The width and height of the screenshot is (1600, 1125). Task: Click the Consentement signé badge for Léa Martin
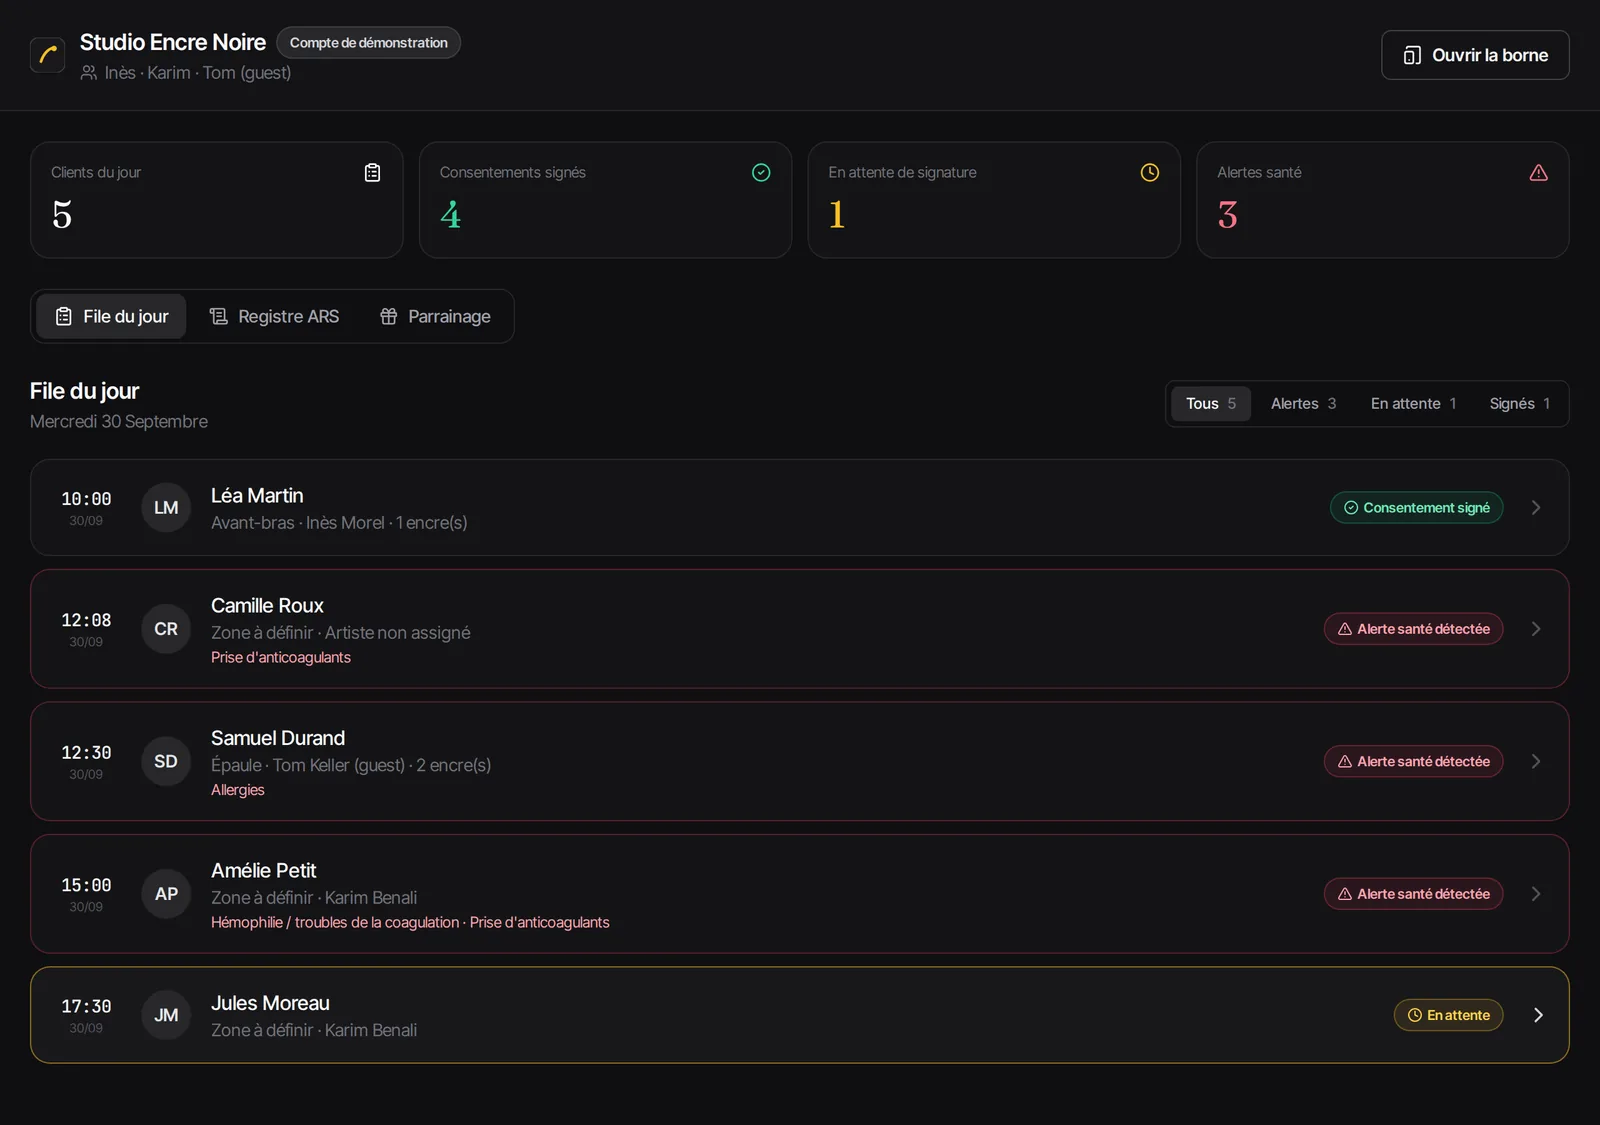coord(1416,508)
